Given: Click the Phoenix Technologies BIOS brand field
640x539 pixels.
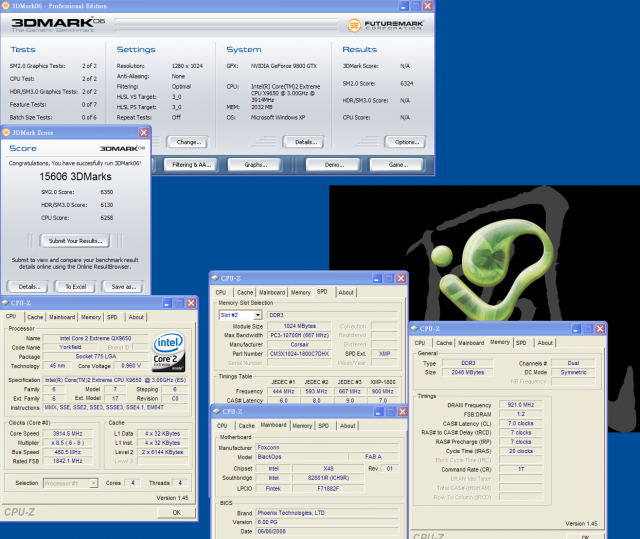Looking at the screenshot, I should 327,513.
